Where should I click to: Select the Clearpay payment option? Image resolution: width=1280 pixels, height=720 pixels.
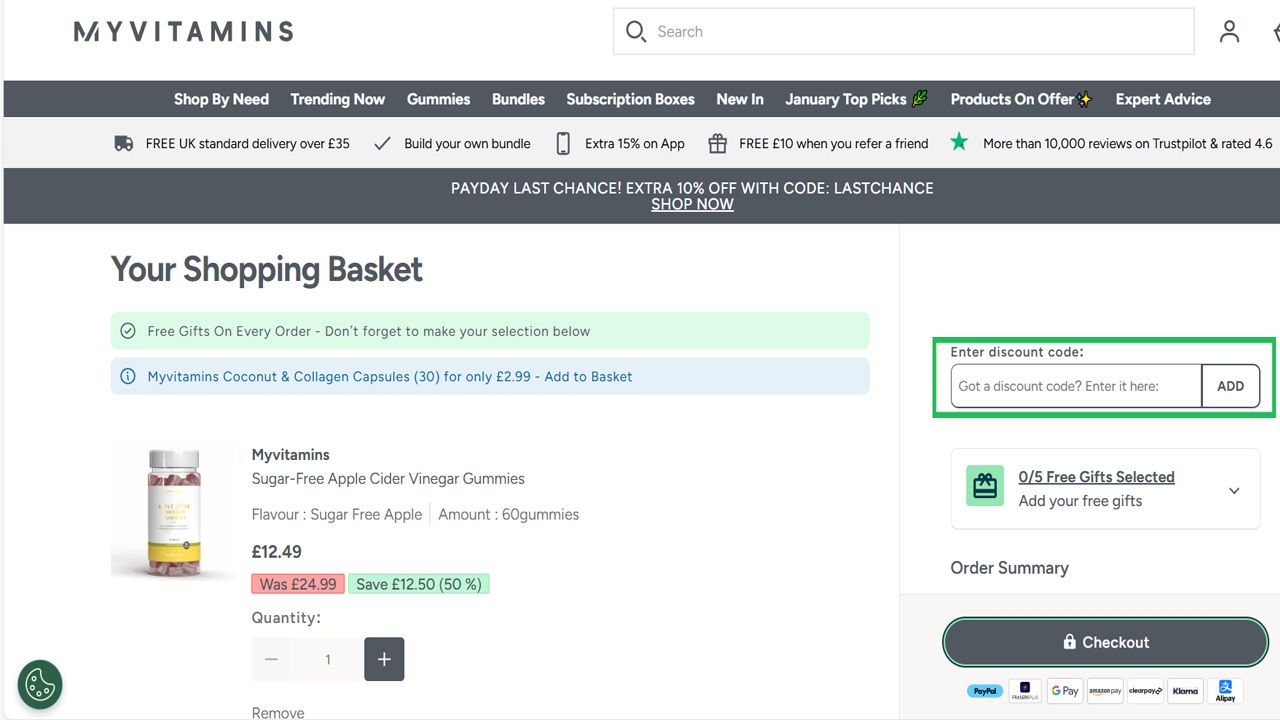(1144, 690)
